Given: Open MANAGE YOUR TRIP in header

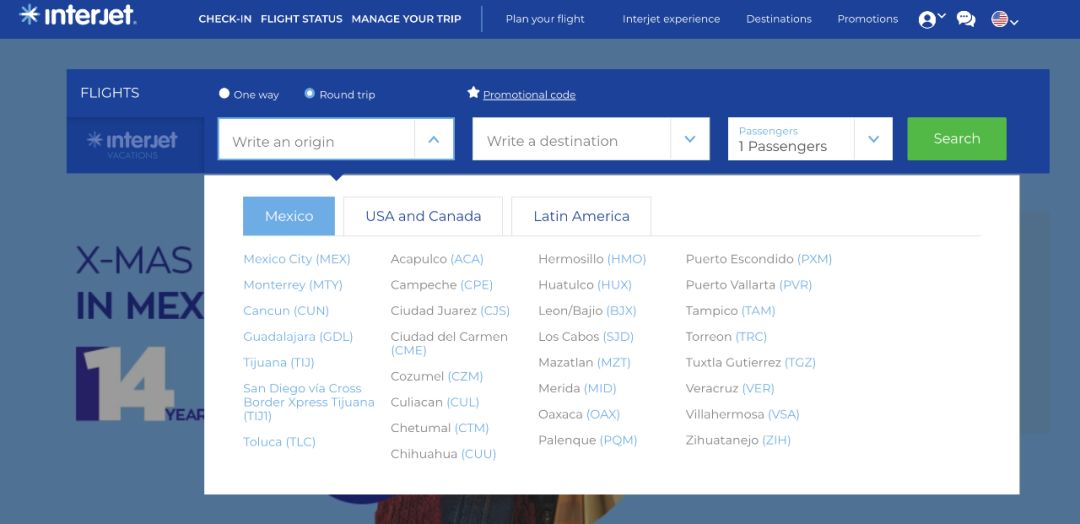Looking at the screenshot, I should pyautogui.click(x=406, y=19).
